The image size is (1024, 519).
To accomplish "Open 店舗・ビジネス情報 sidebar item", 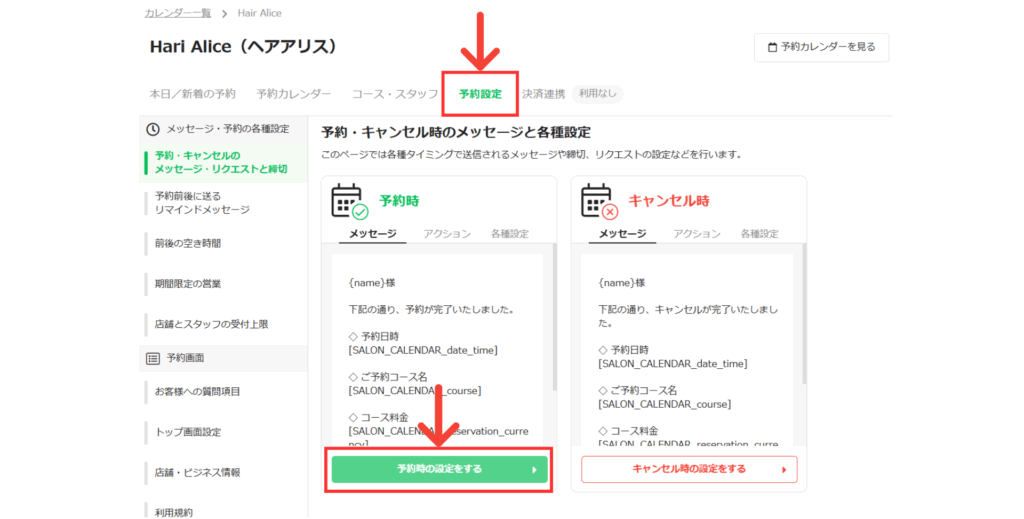I will click(x=197, y=472).
